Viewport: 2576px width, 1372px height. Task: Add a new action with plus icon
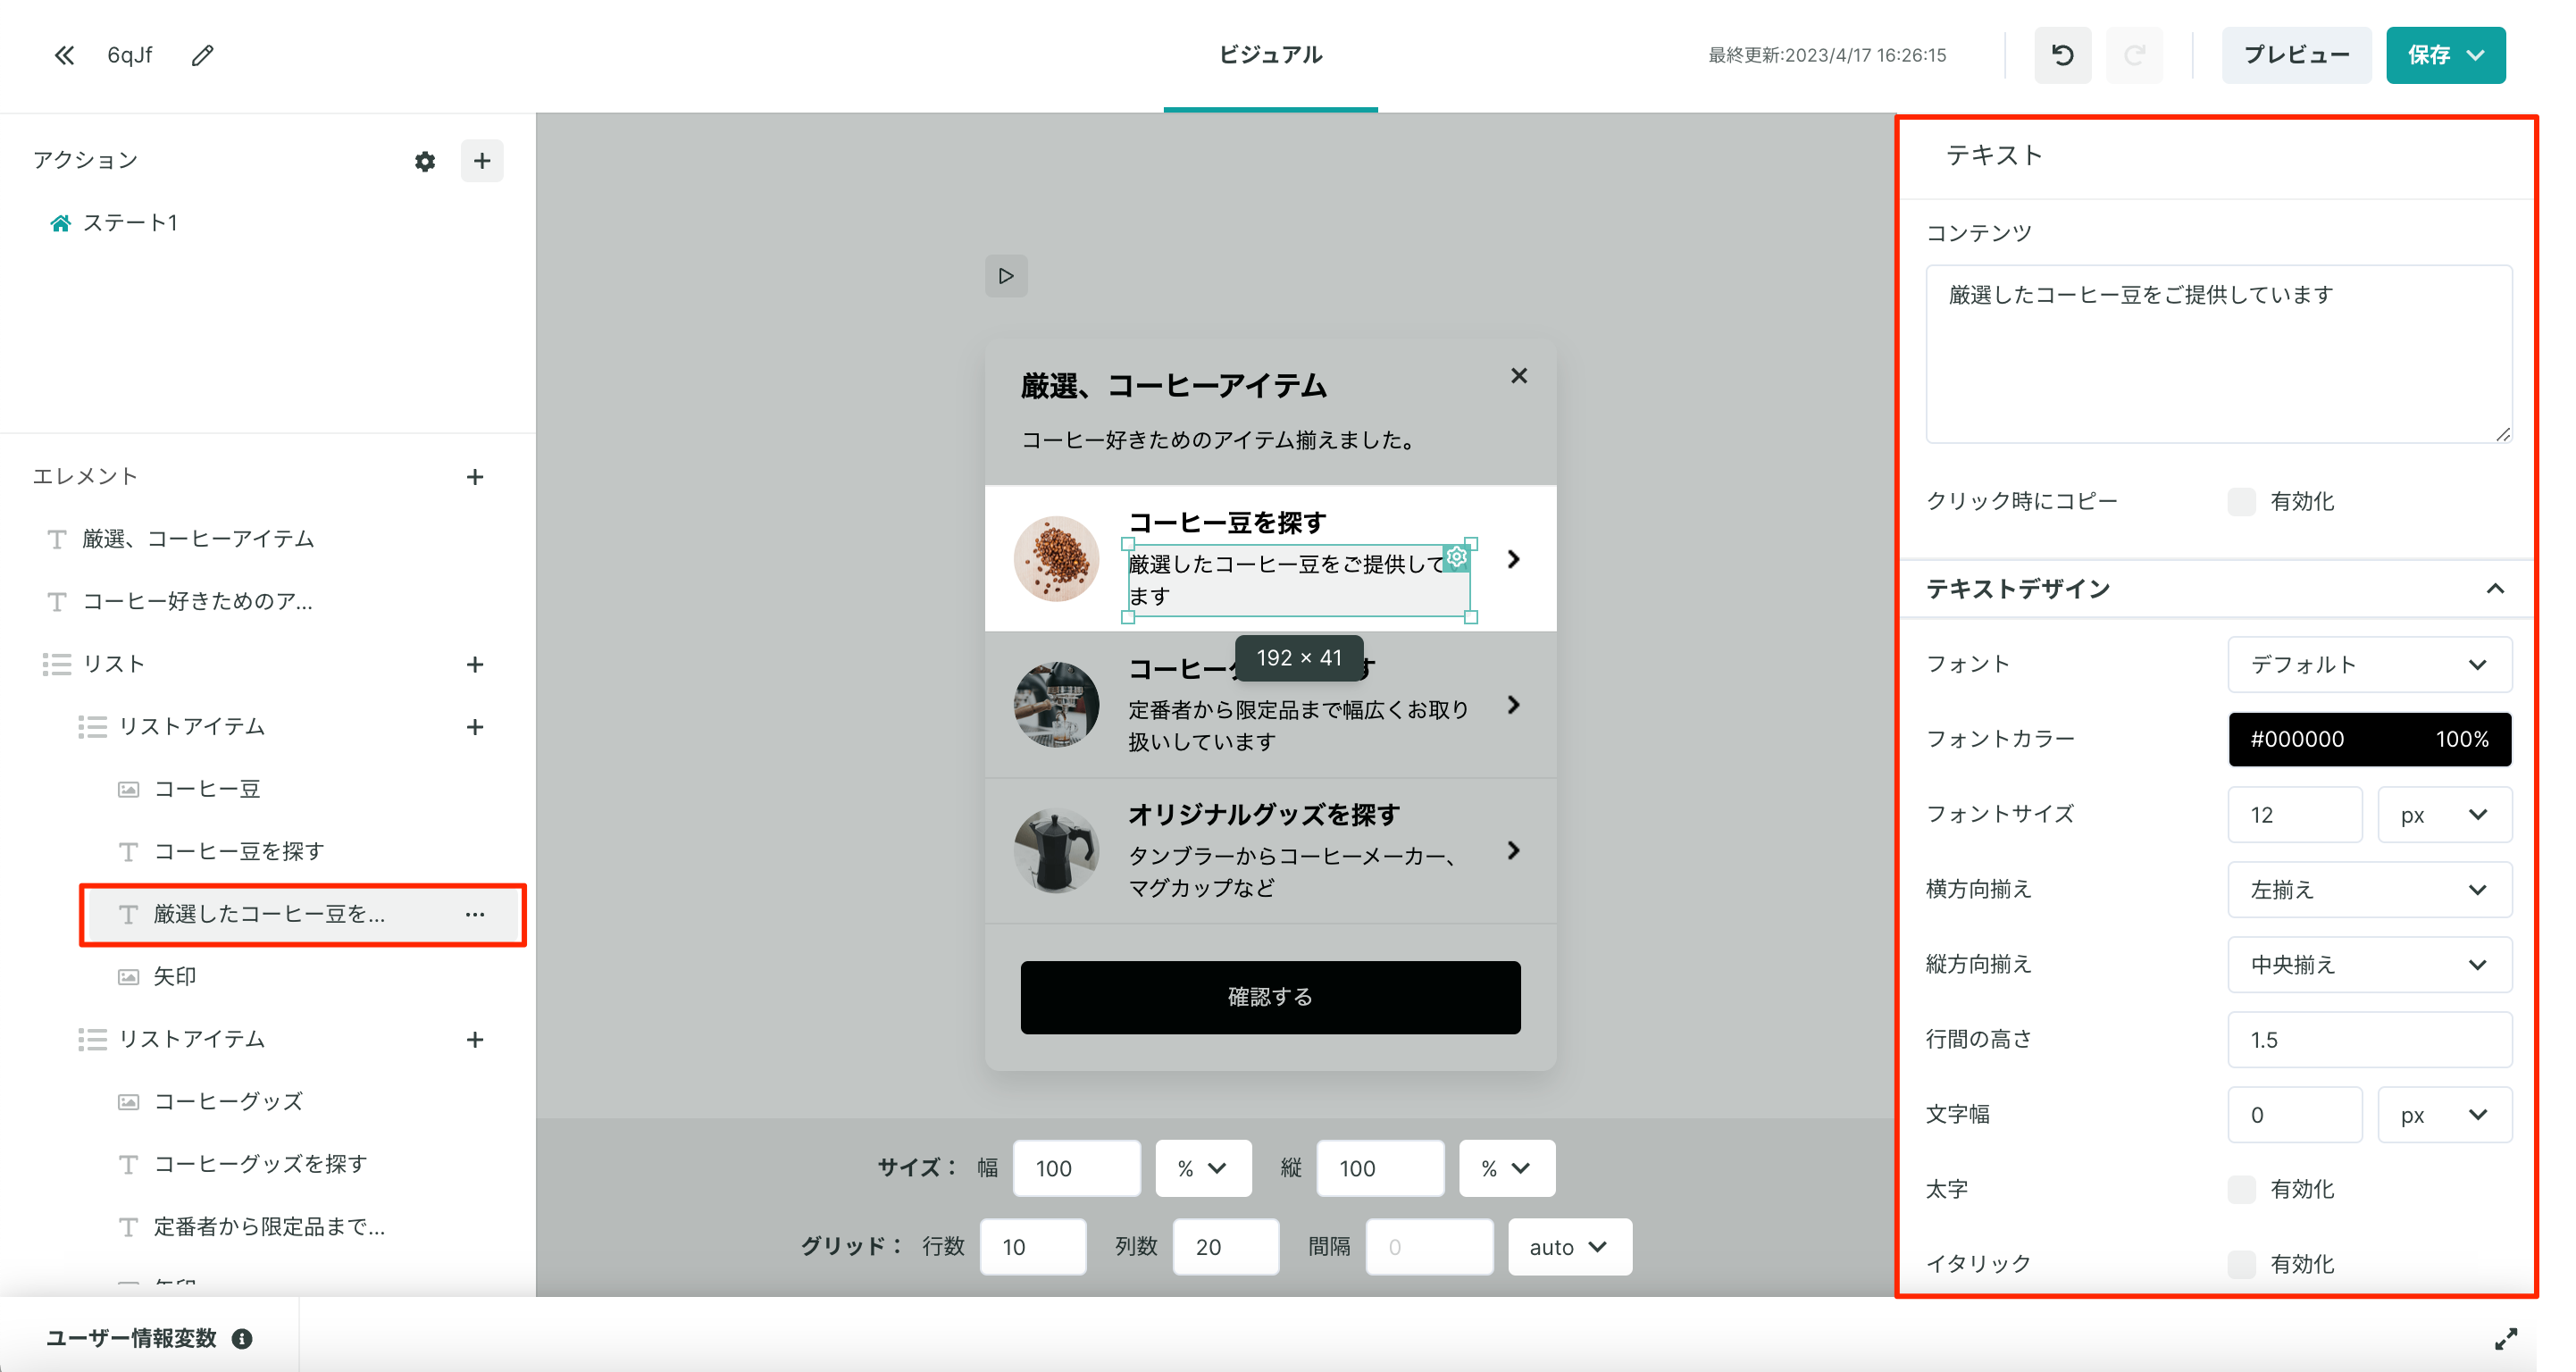[482, 161]
